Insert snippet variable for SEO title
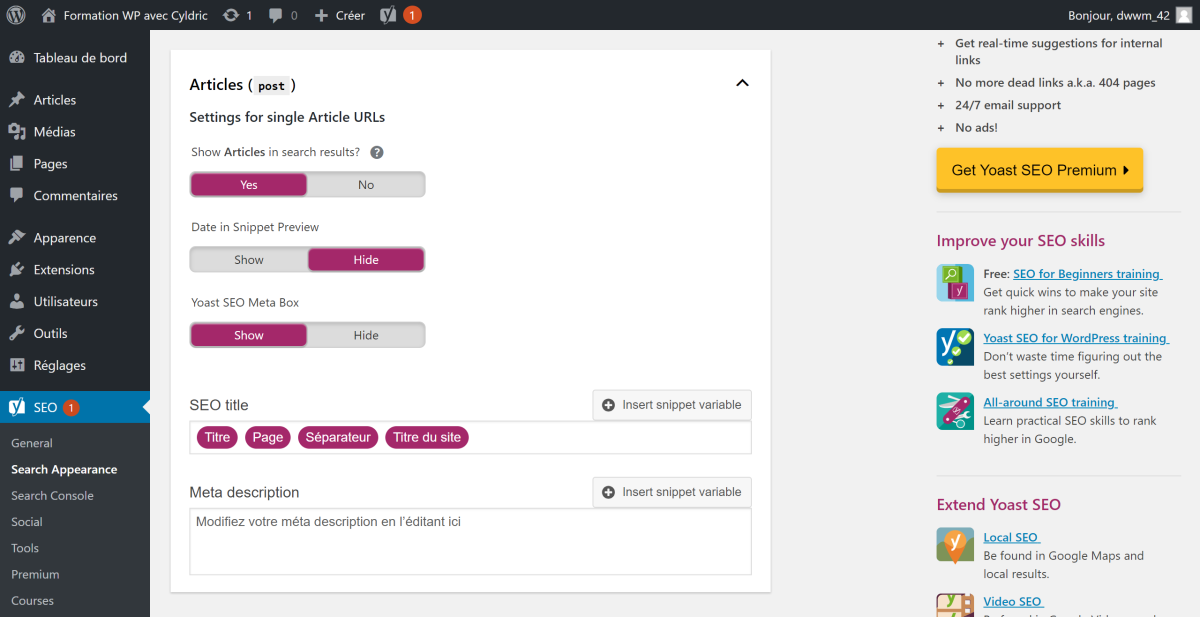The image size is (1200, 617). click(672, 405)
